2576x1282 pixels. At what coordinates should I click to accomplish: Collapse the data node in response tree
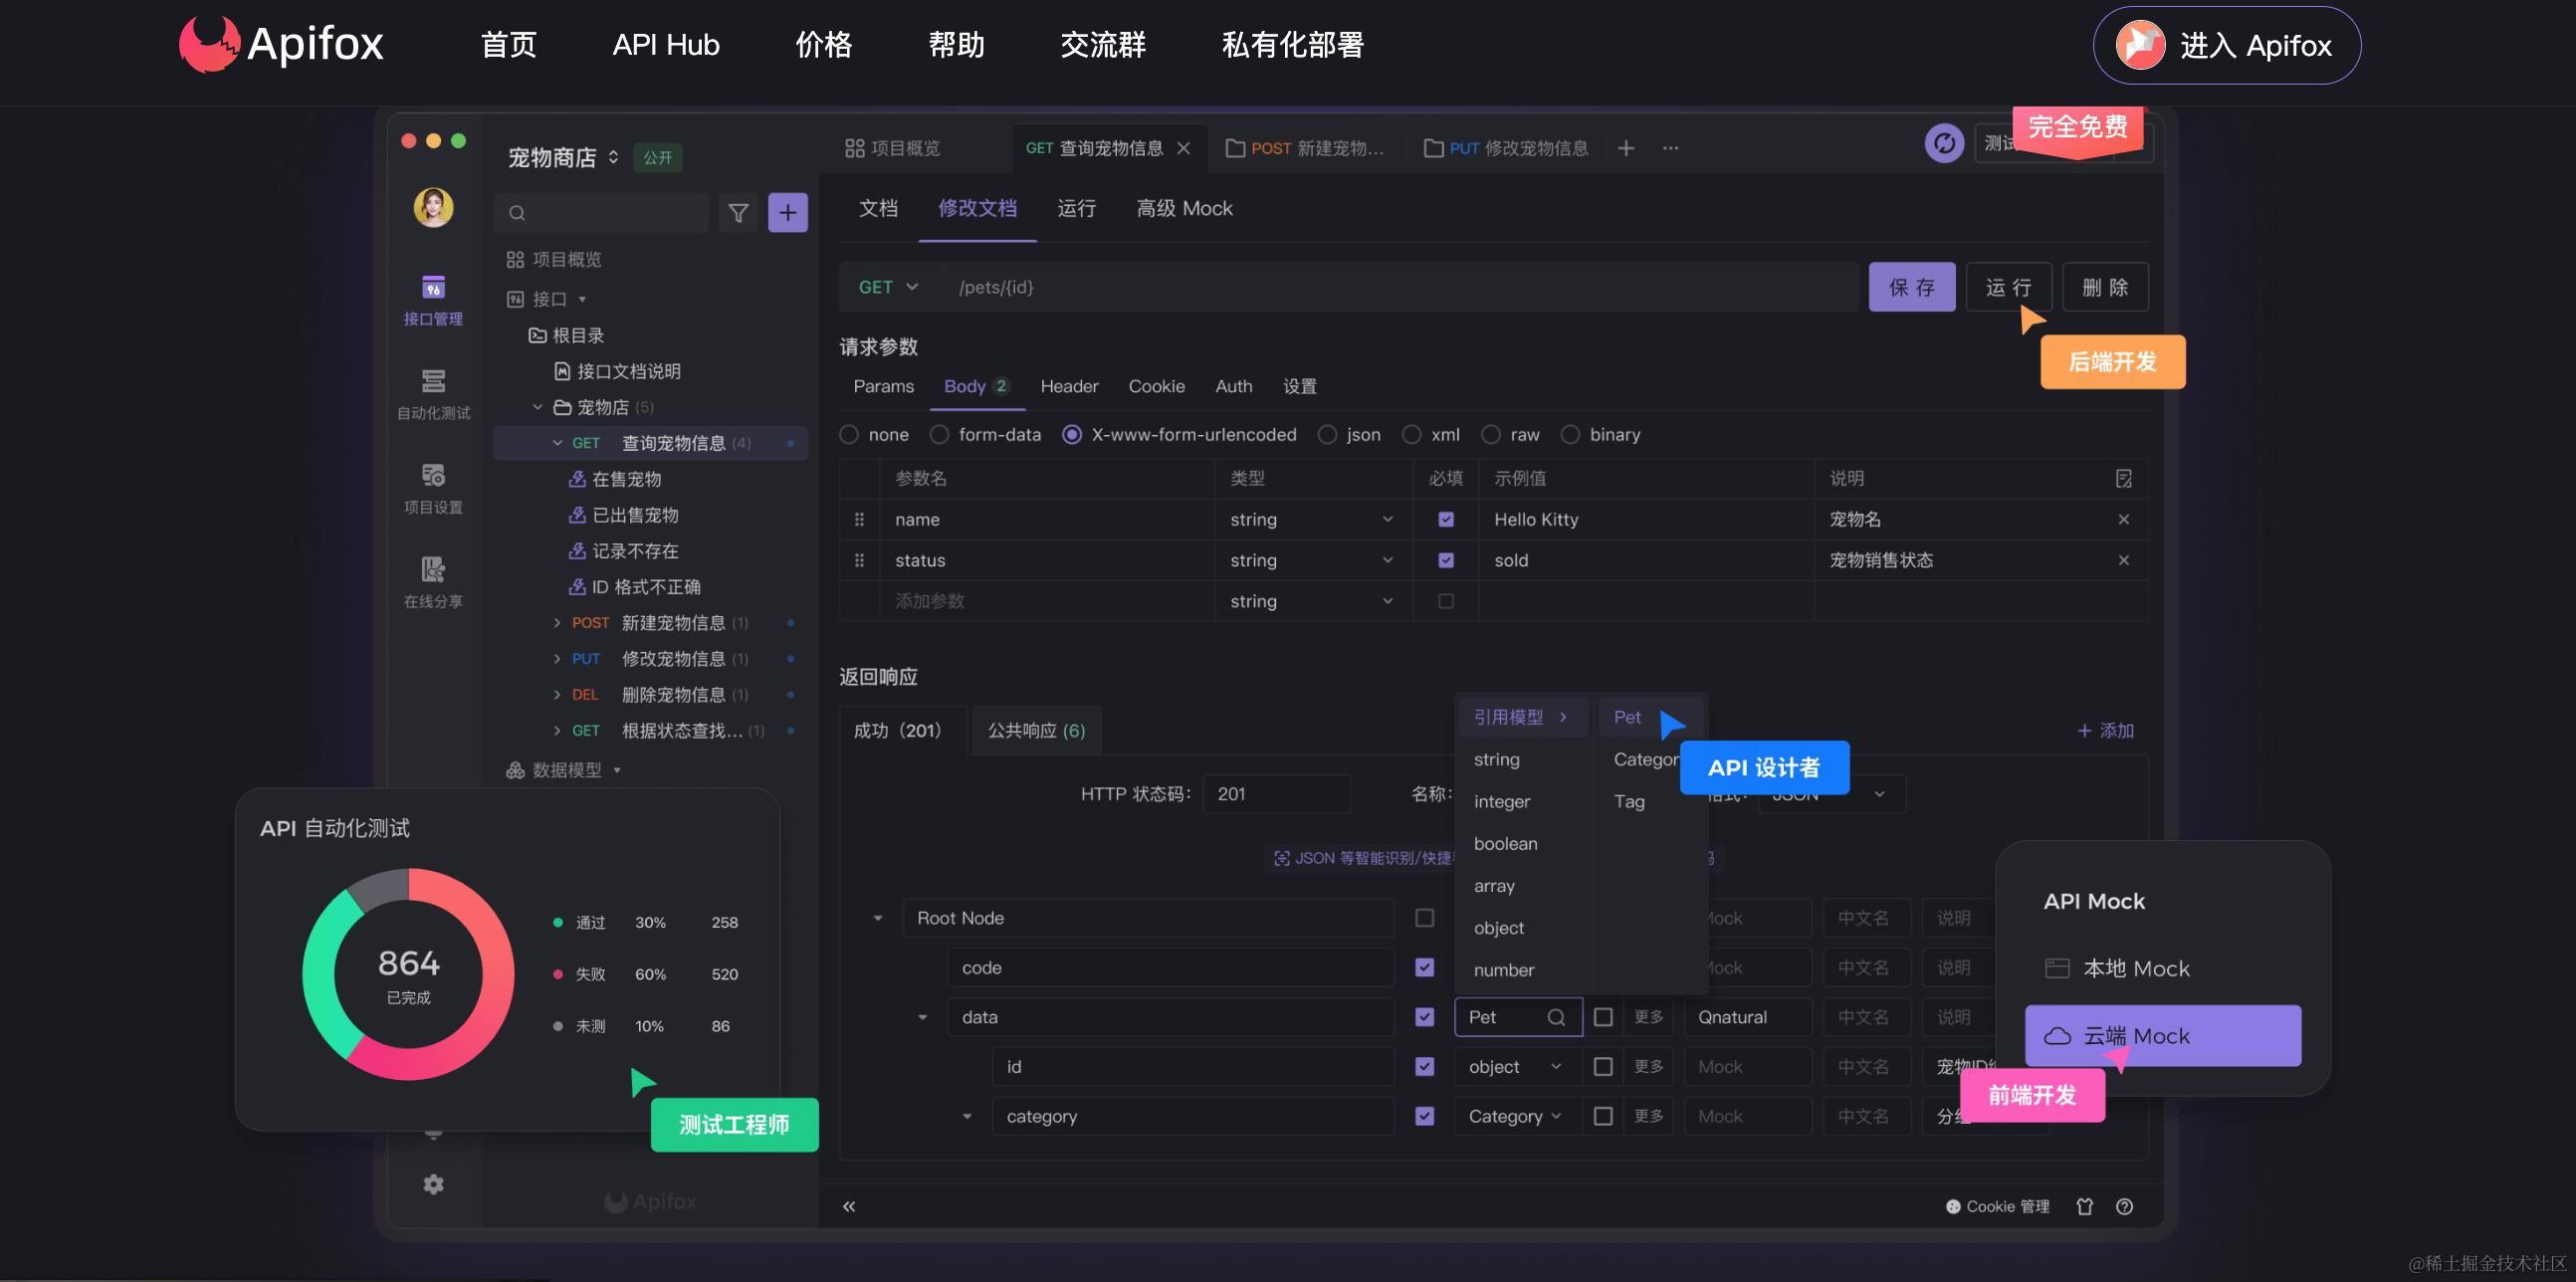922,1017
